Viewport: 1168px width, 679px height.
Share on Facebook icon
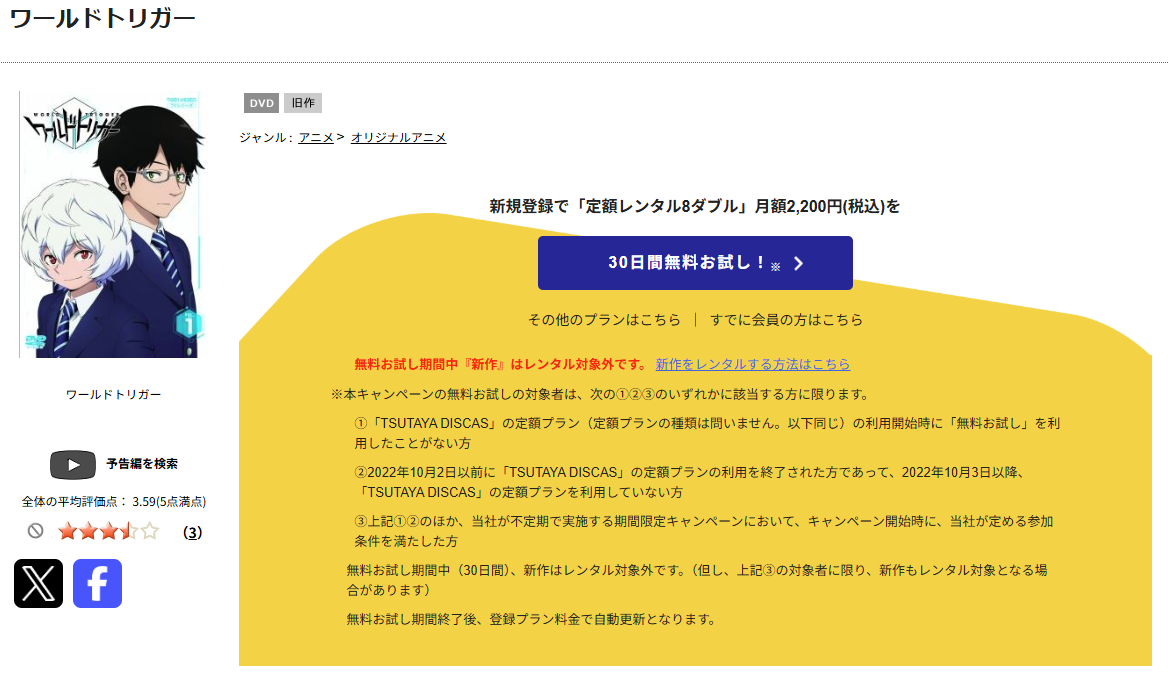click(x=98, y=583)
